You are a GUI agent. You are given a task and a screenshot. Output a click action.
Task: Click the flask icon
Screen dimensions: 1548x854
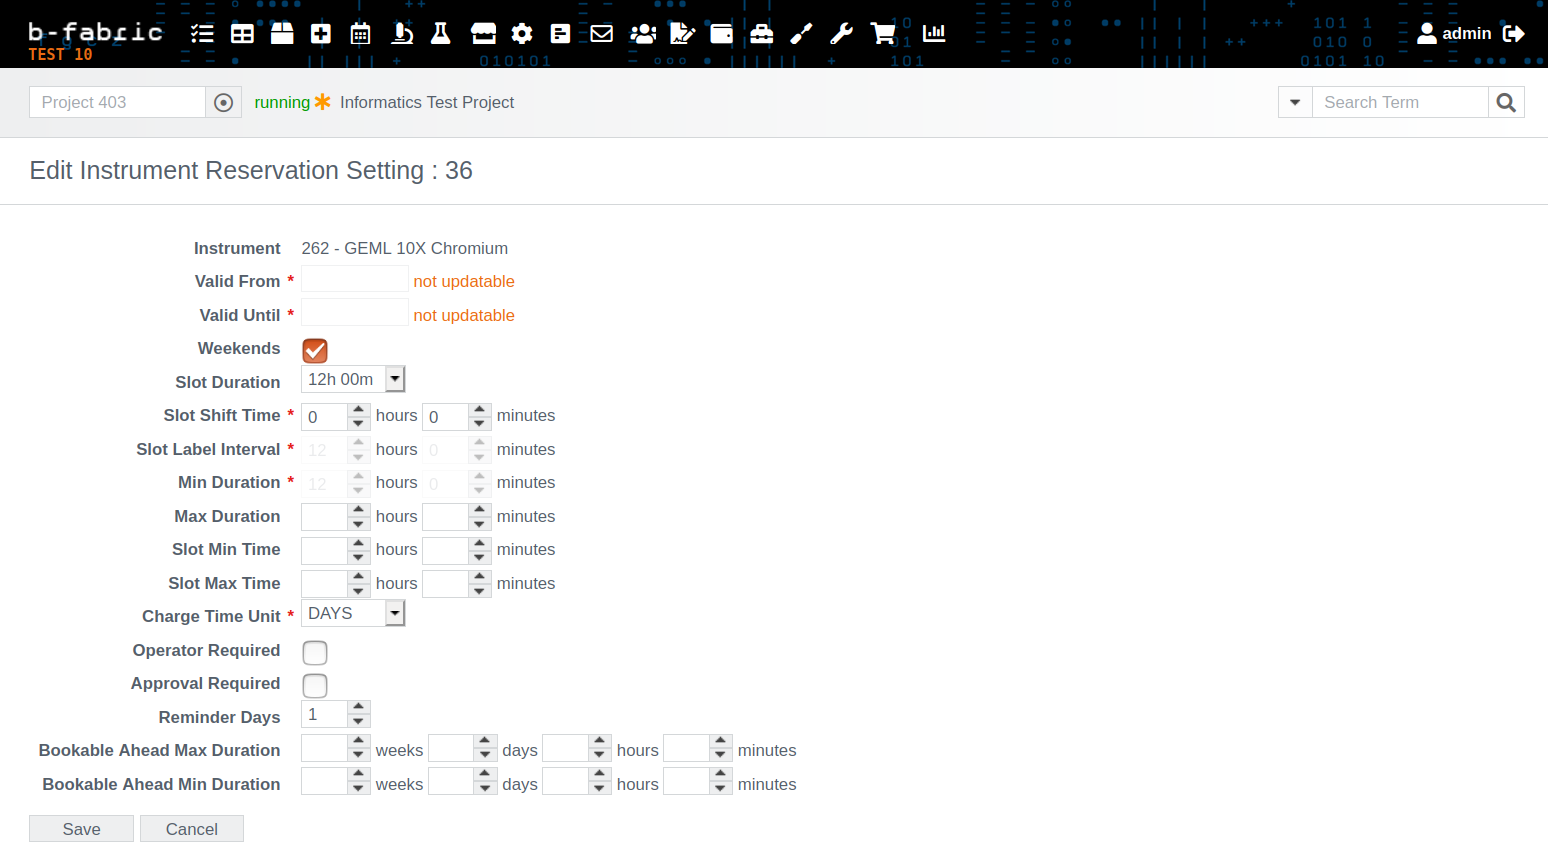[x=440, y=34]
